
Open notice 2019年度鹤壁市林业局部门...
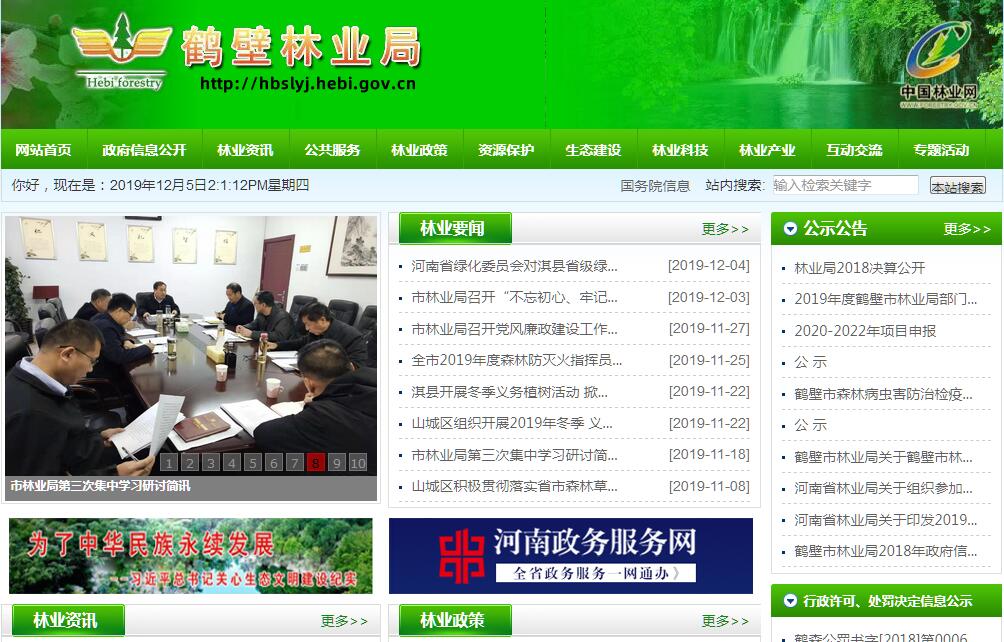tap(886, 299)
